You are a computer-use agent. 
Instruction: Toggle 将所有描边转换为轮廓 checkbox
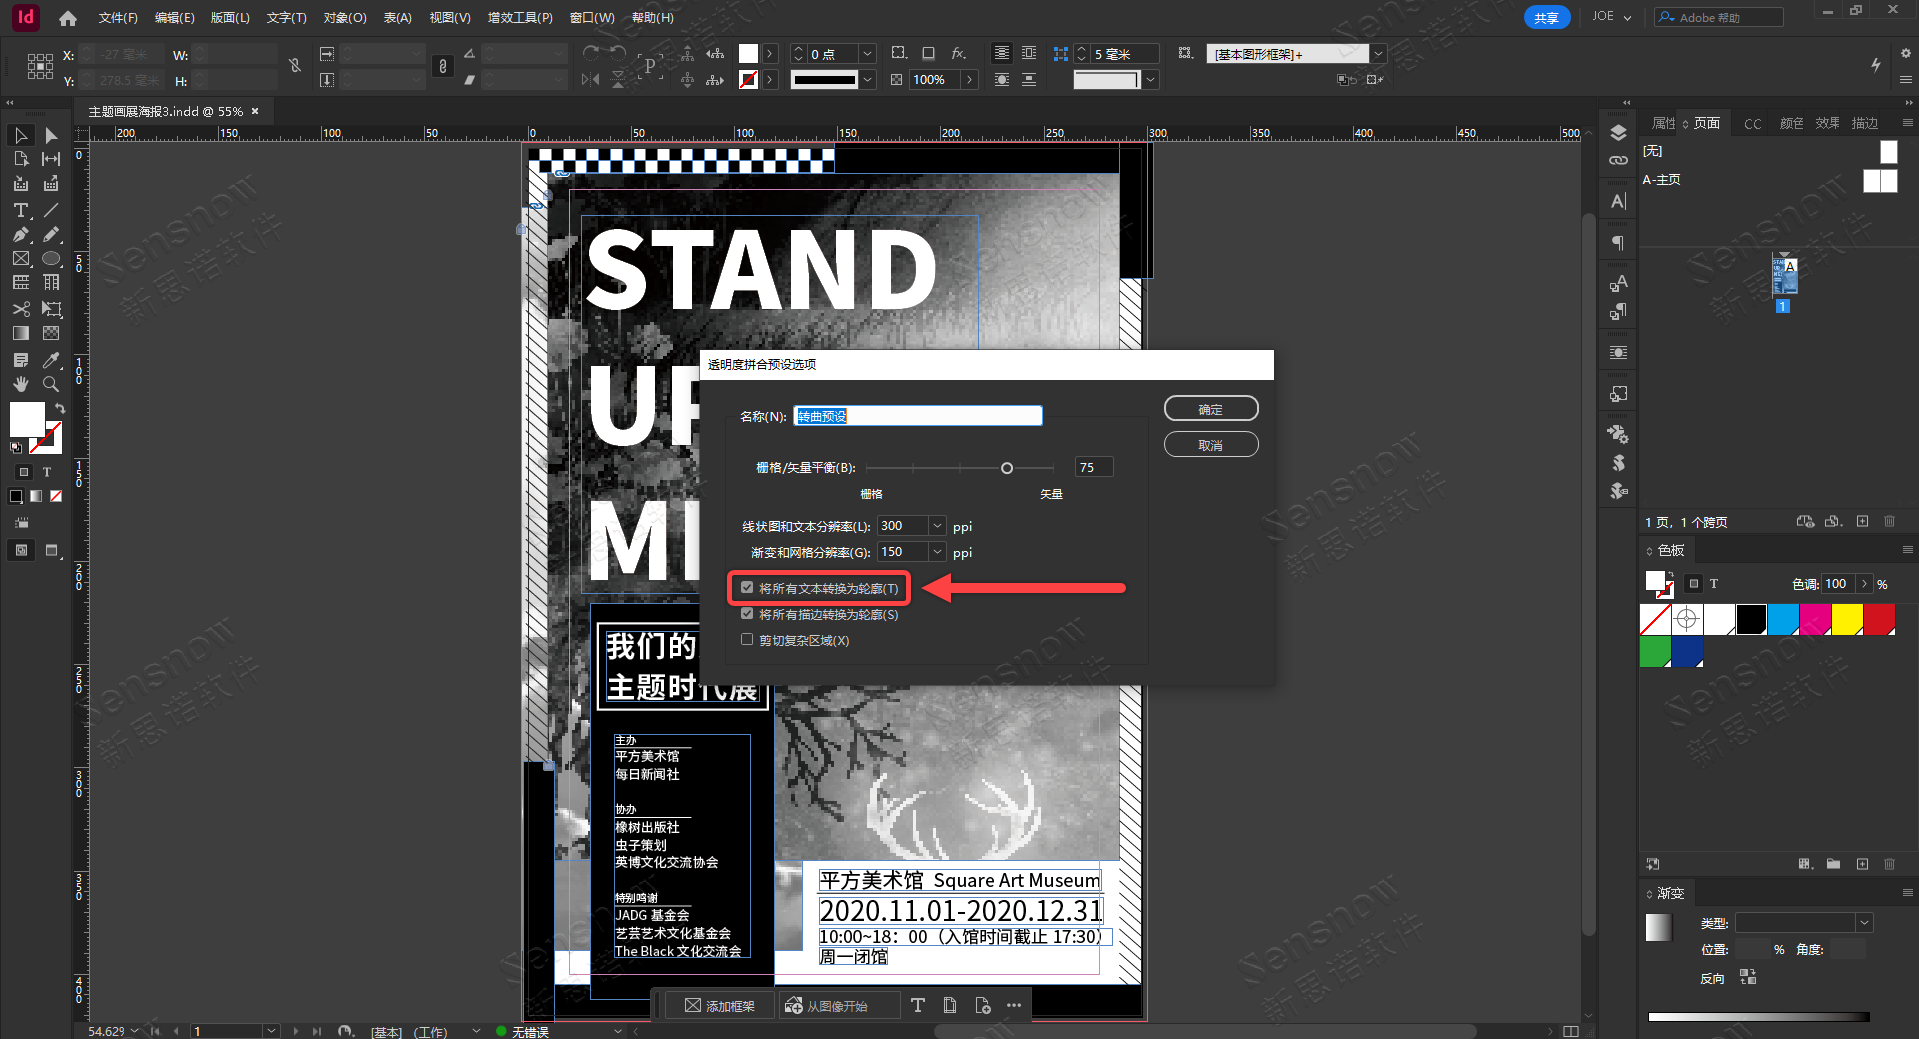point(747,614)
